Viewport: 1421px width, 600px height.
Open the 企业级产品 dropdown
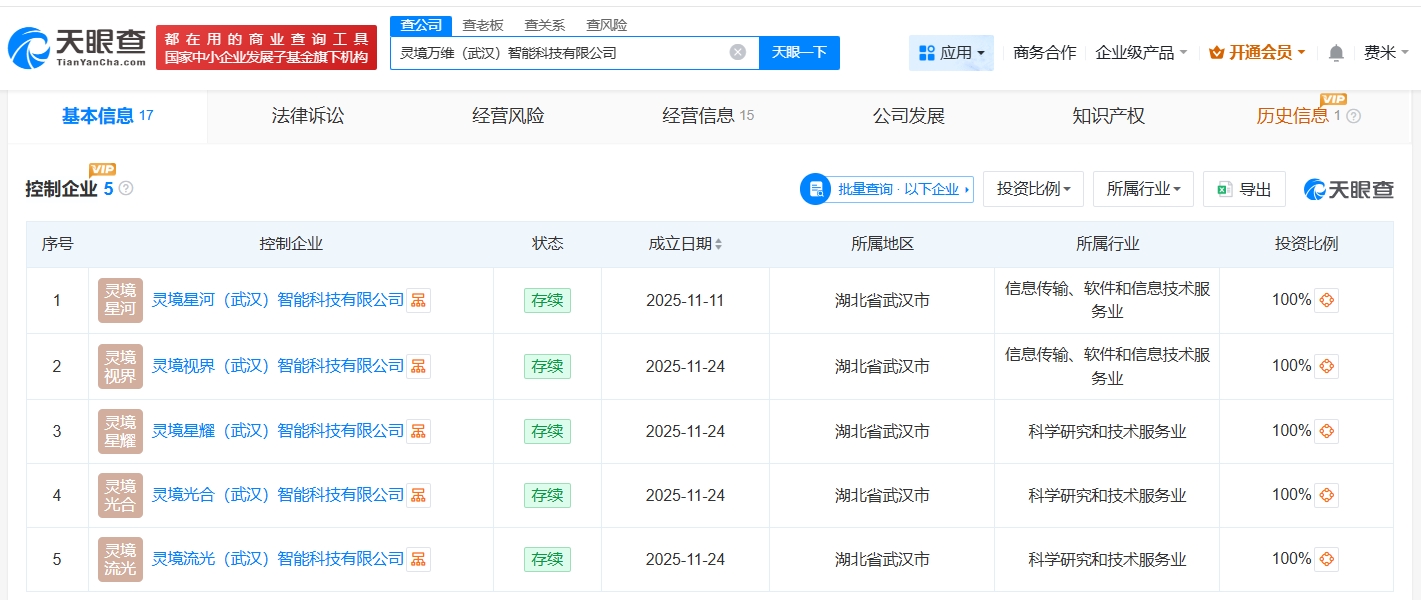click(x=1141, y=53)
